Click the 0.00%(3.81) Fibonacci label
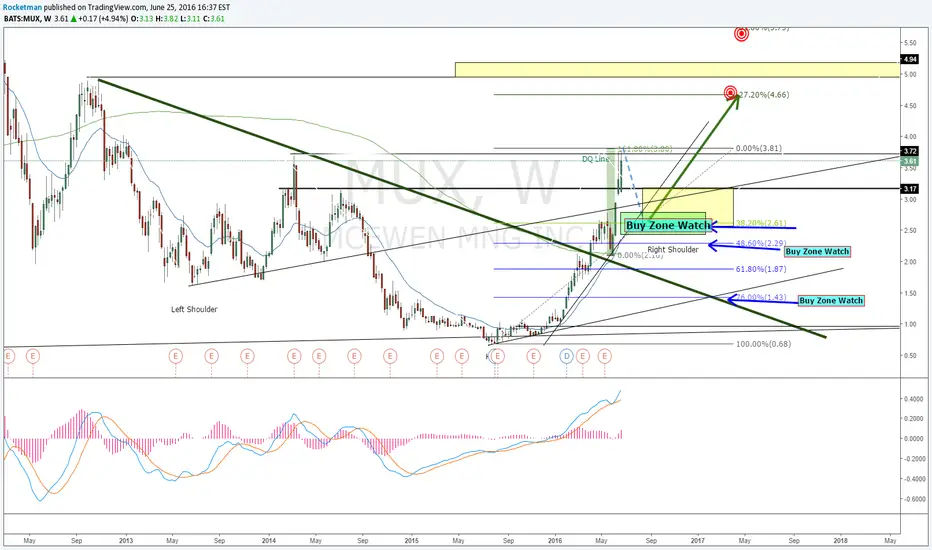Screen dimensions: 932x550 coord(759,149)
